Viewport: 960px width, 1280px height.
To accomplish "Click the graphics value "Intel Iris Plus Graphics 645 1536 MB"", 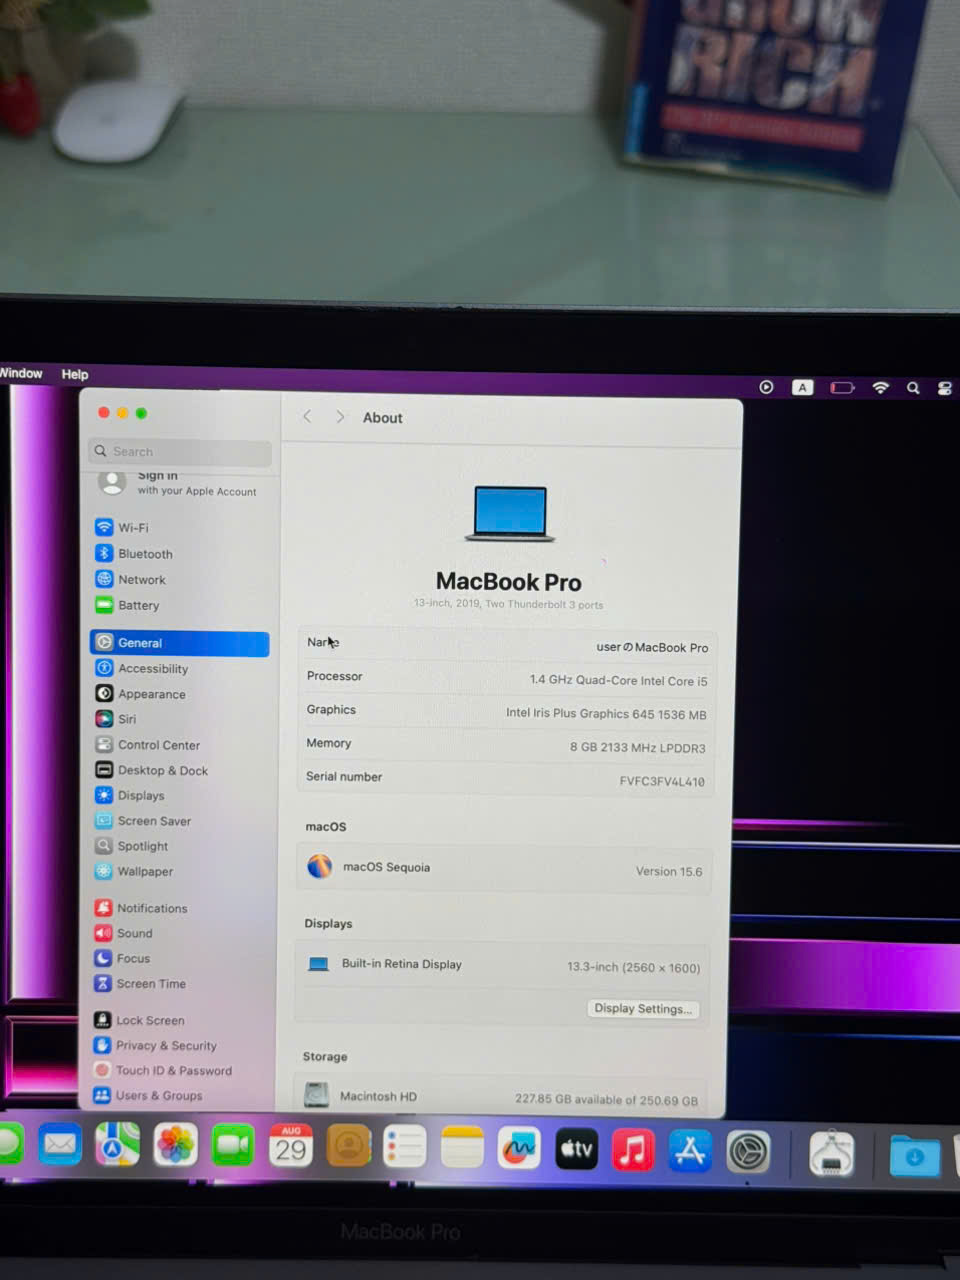I will click(x=606, y=714).
